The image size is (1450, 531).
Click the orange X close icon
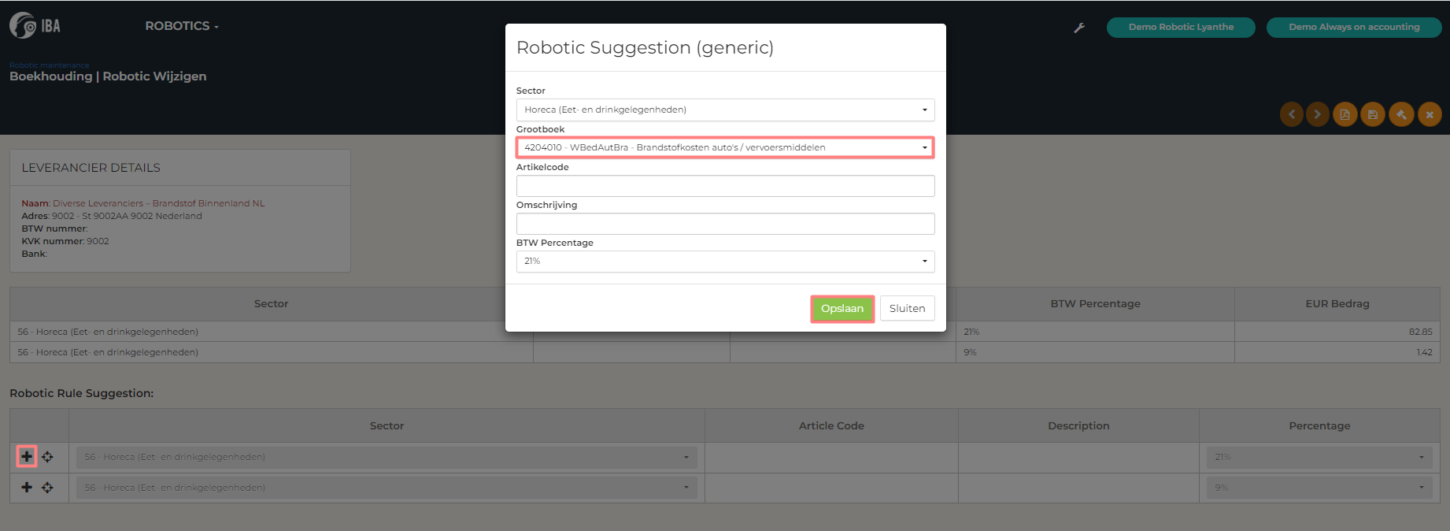point(1430,115)
